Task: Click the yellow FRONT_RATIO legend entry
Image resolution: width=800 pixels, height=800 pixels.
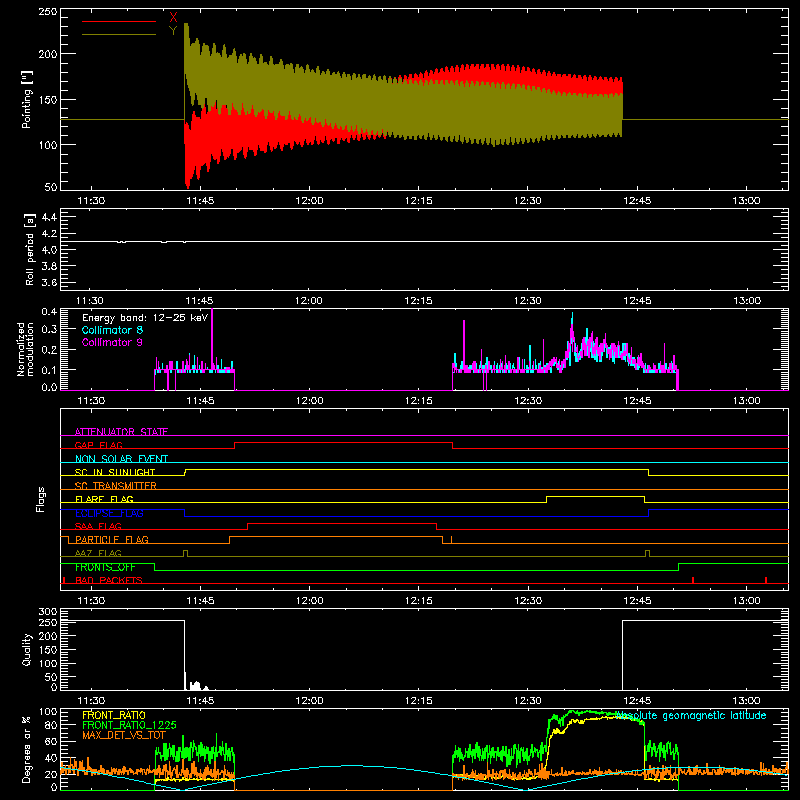Action: point(114,715)
